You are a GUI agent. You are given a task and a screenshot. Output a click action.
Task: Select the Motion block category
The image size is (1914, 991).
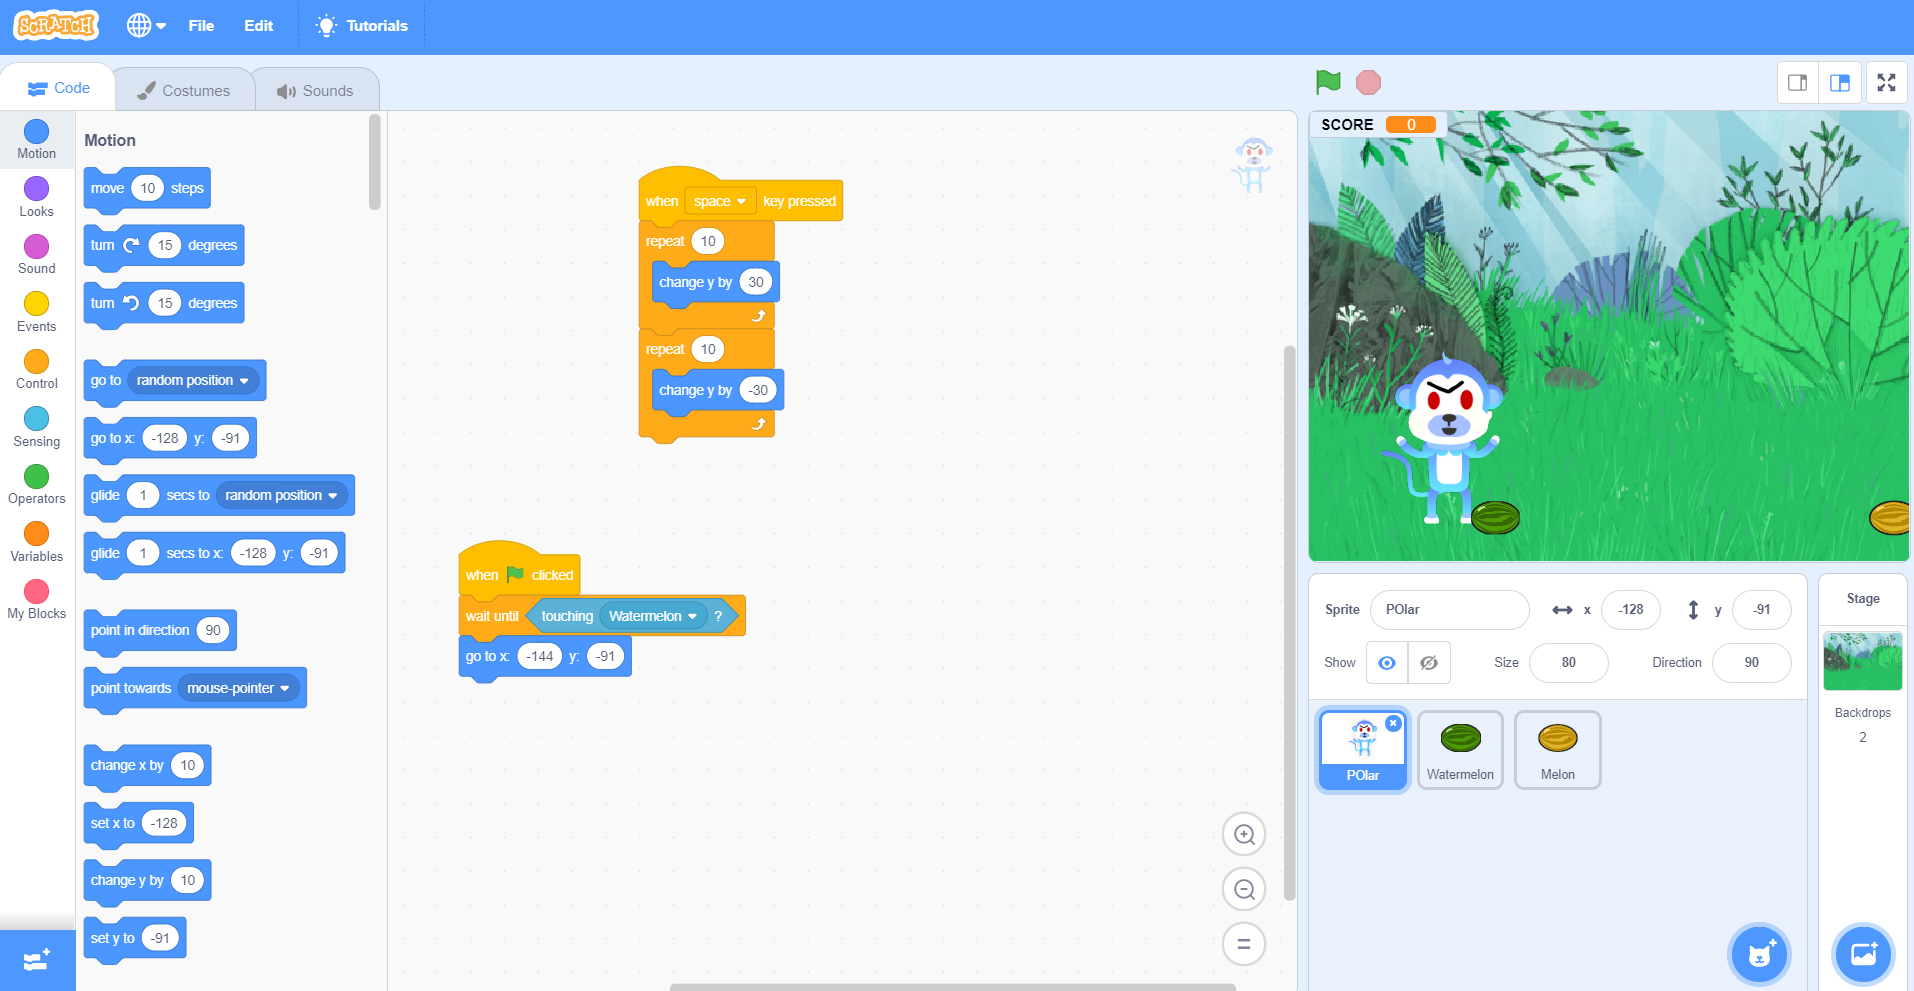click(37, 139)
